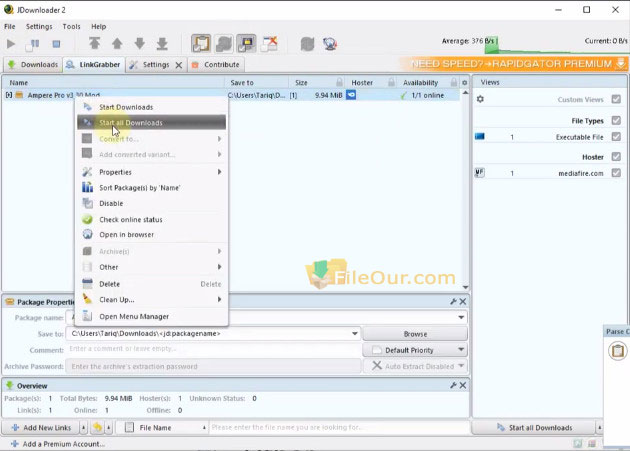Click the restore links arrow icon
The image size is (630, 451).
click(98, 427)
